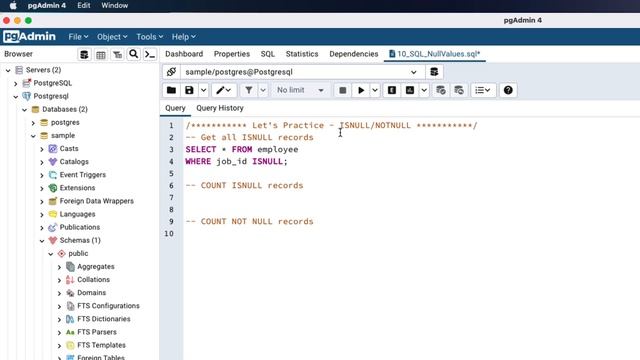Open the macOS Window menu

115,5
